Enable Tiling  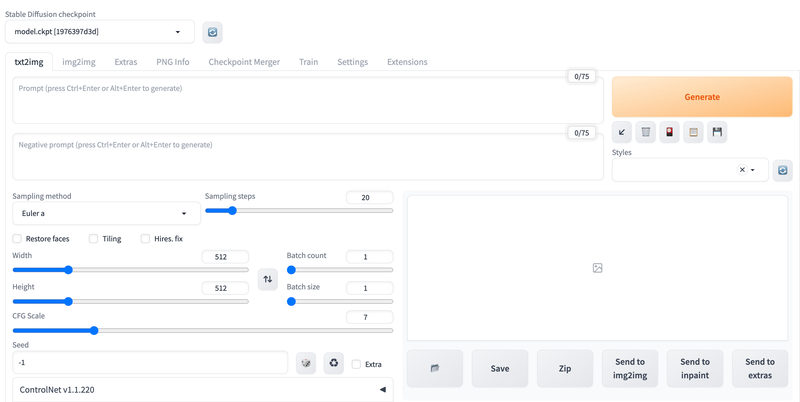93,239
